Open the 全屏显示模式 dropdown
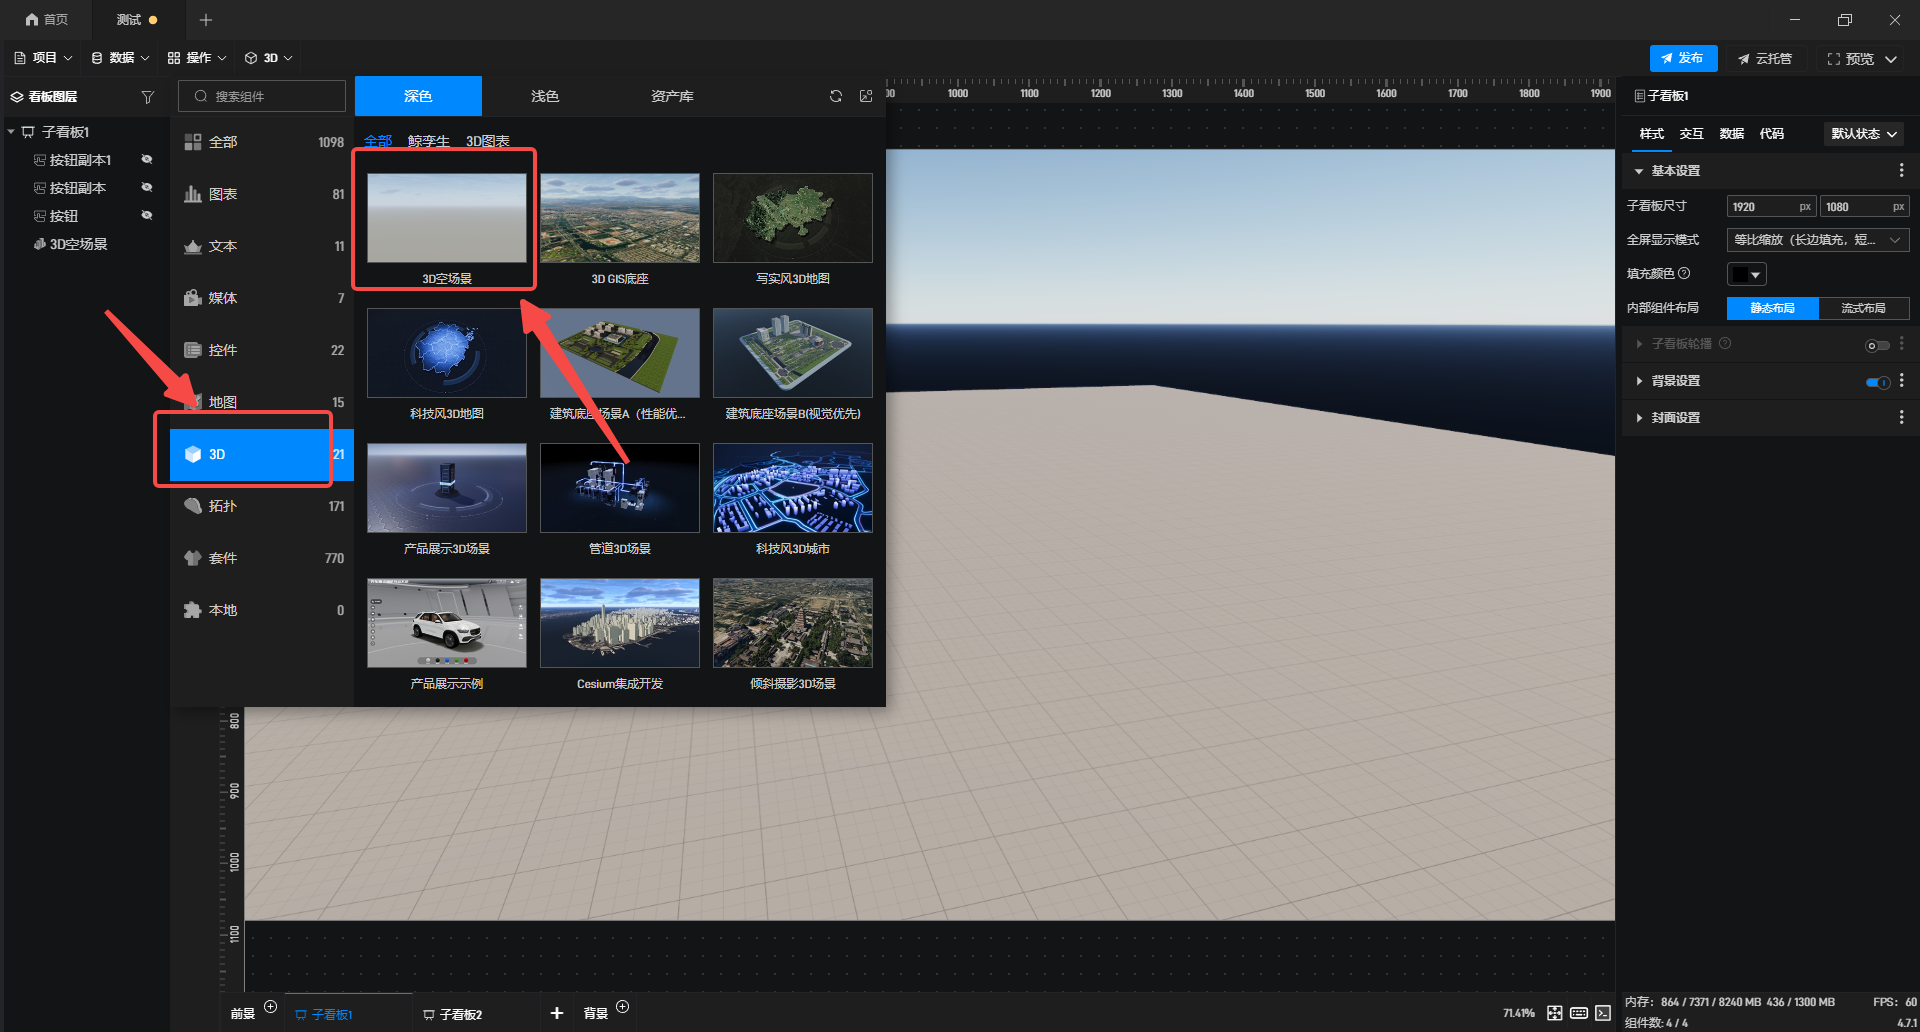This screenshot has height=1032, width=1920. tap(1817, 240)
